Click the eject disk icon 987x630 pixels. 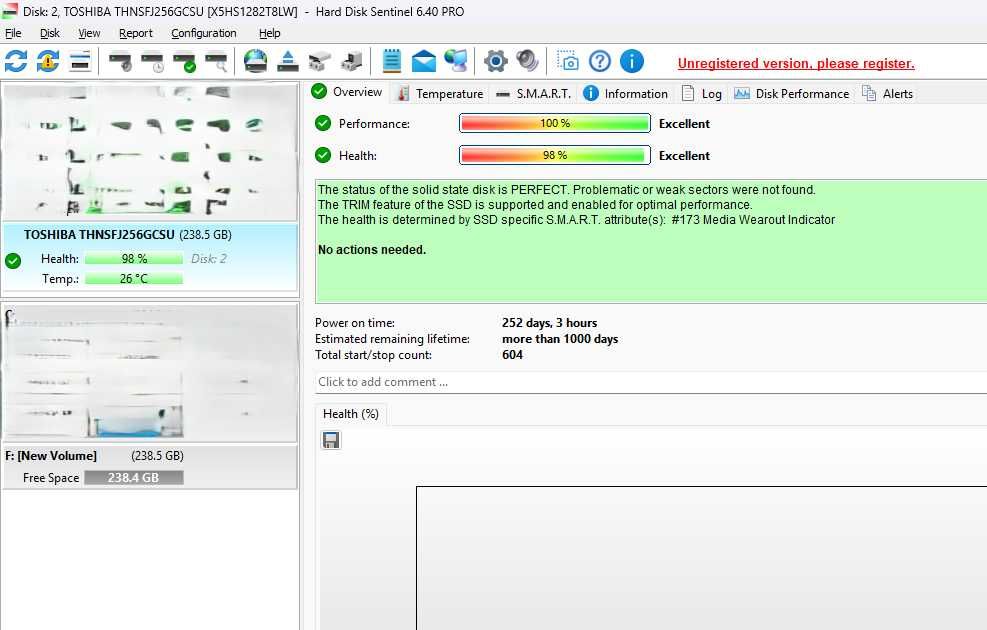(288, 61)
